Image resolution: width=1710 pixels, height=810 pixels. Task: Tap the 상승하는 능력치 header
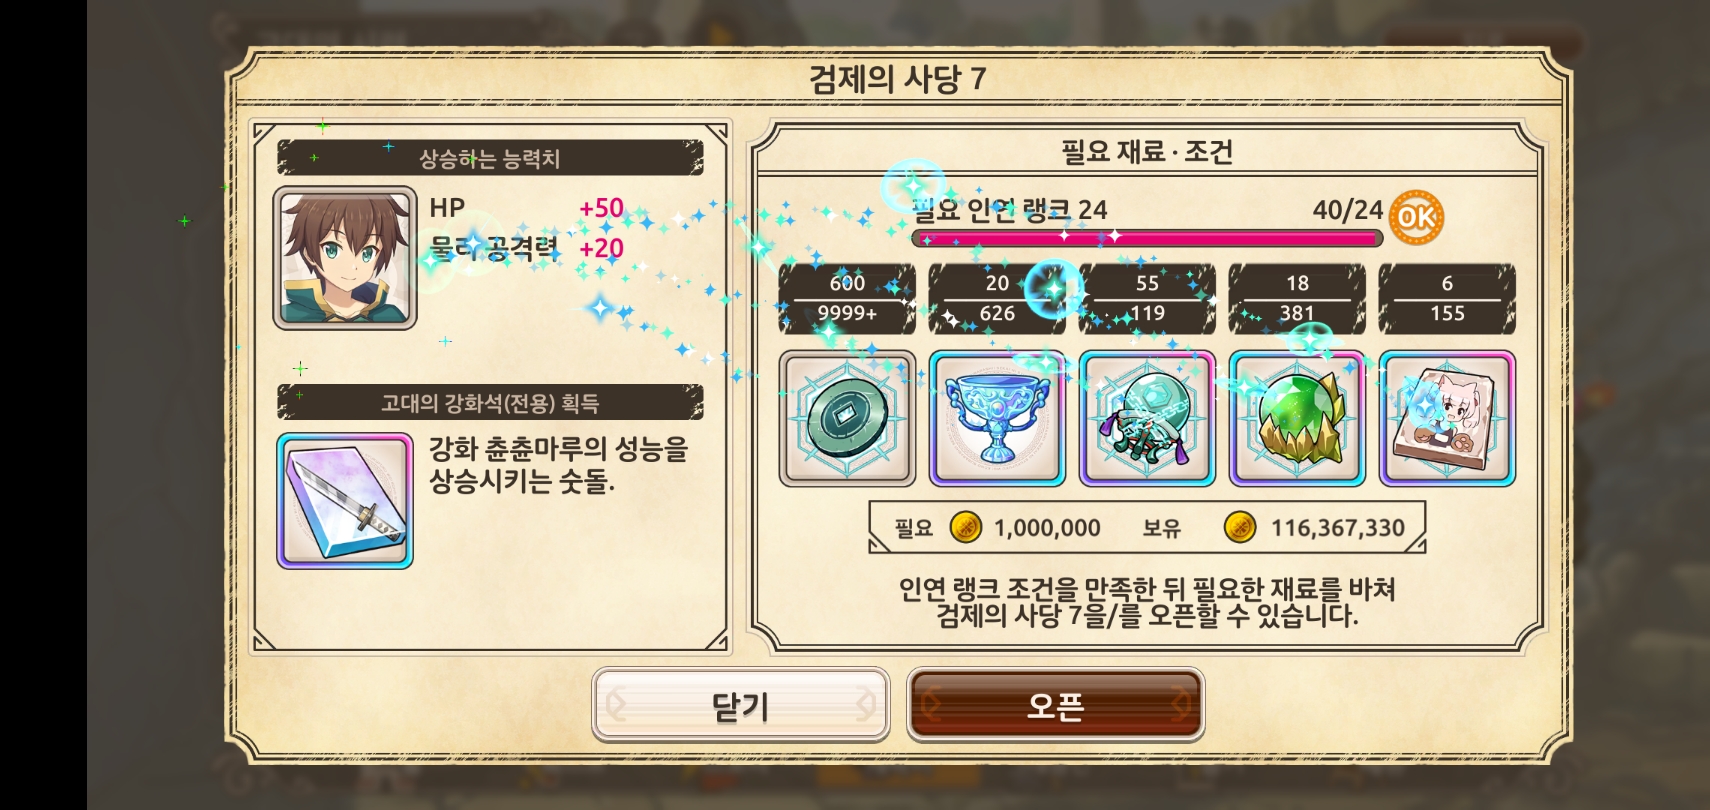pos(490,158)
